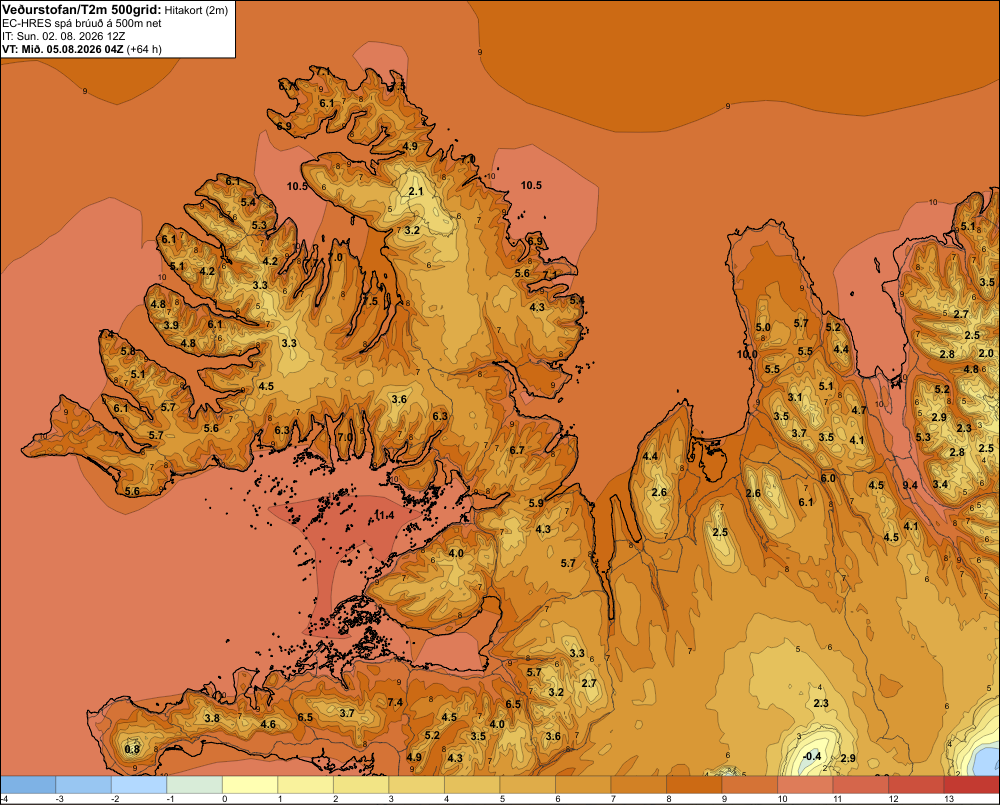Click the 11.4 temperature label over the bay
1000x805 pixels.
point(384,515)
